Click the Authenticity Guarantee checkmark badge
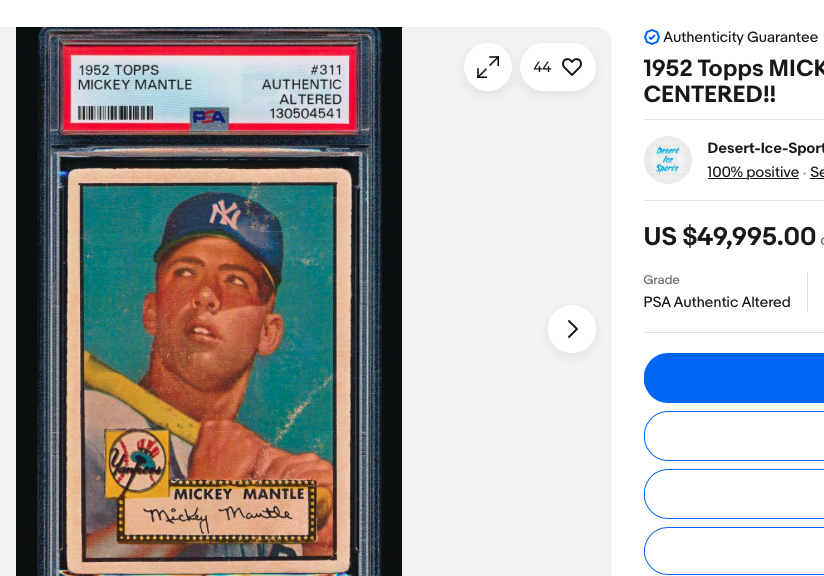Screen dimensions: 824x576 tap(652, 37)
